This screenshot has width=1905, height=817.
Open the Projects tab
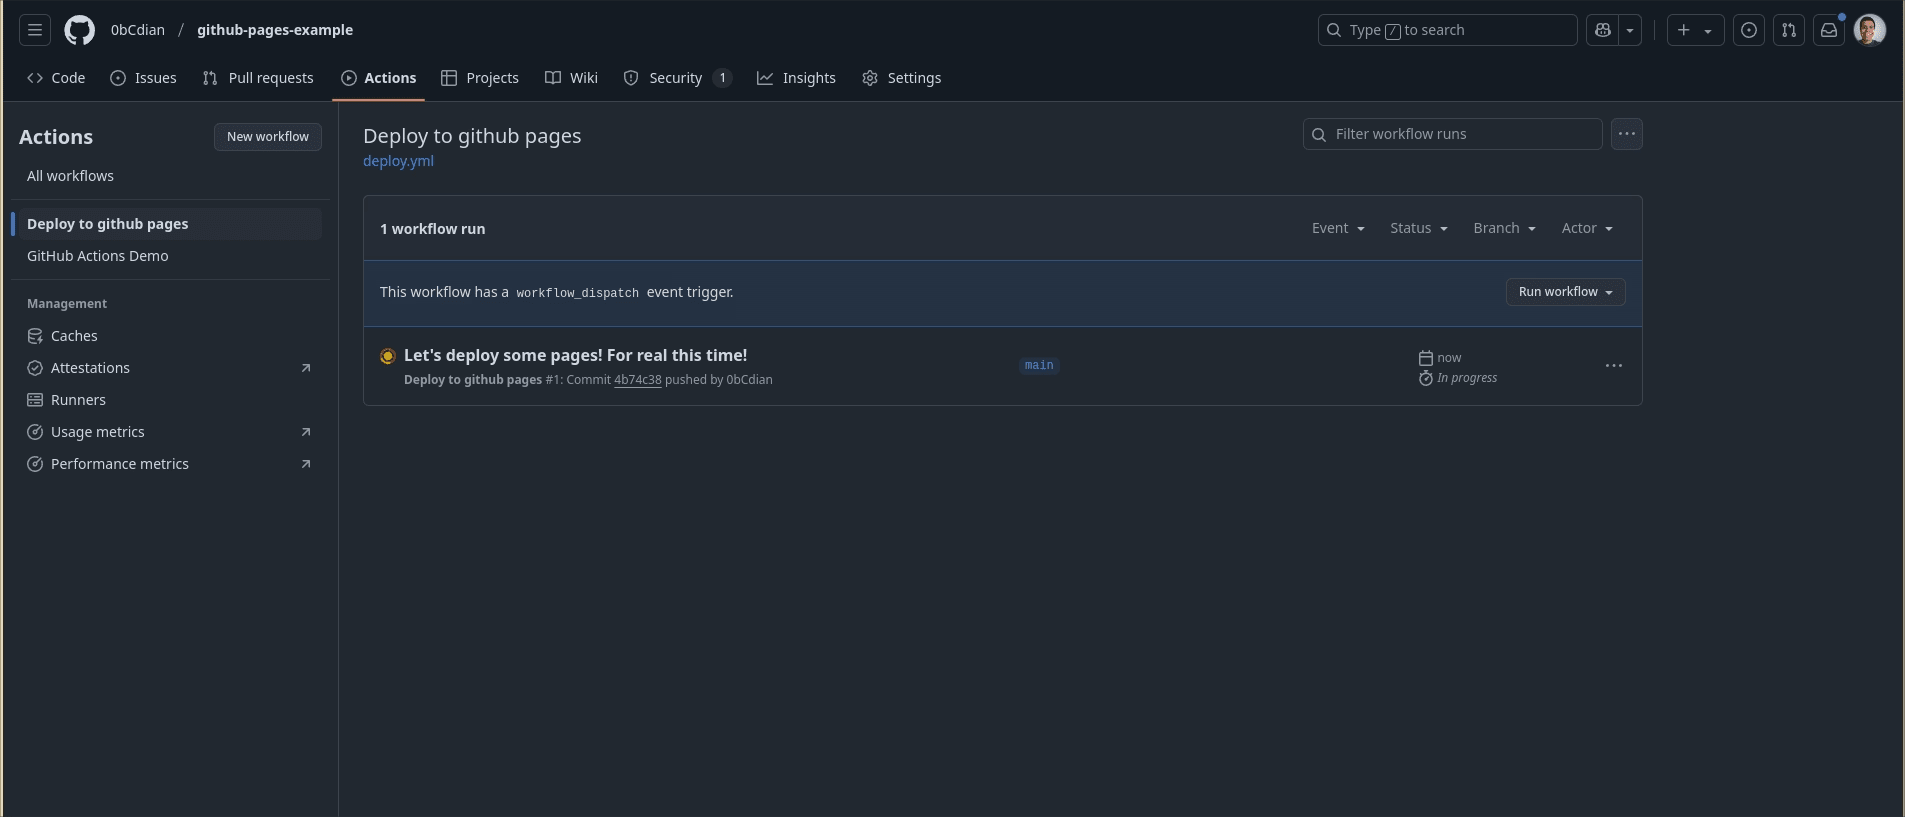(480, 78)
